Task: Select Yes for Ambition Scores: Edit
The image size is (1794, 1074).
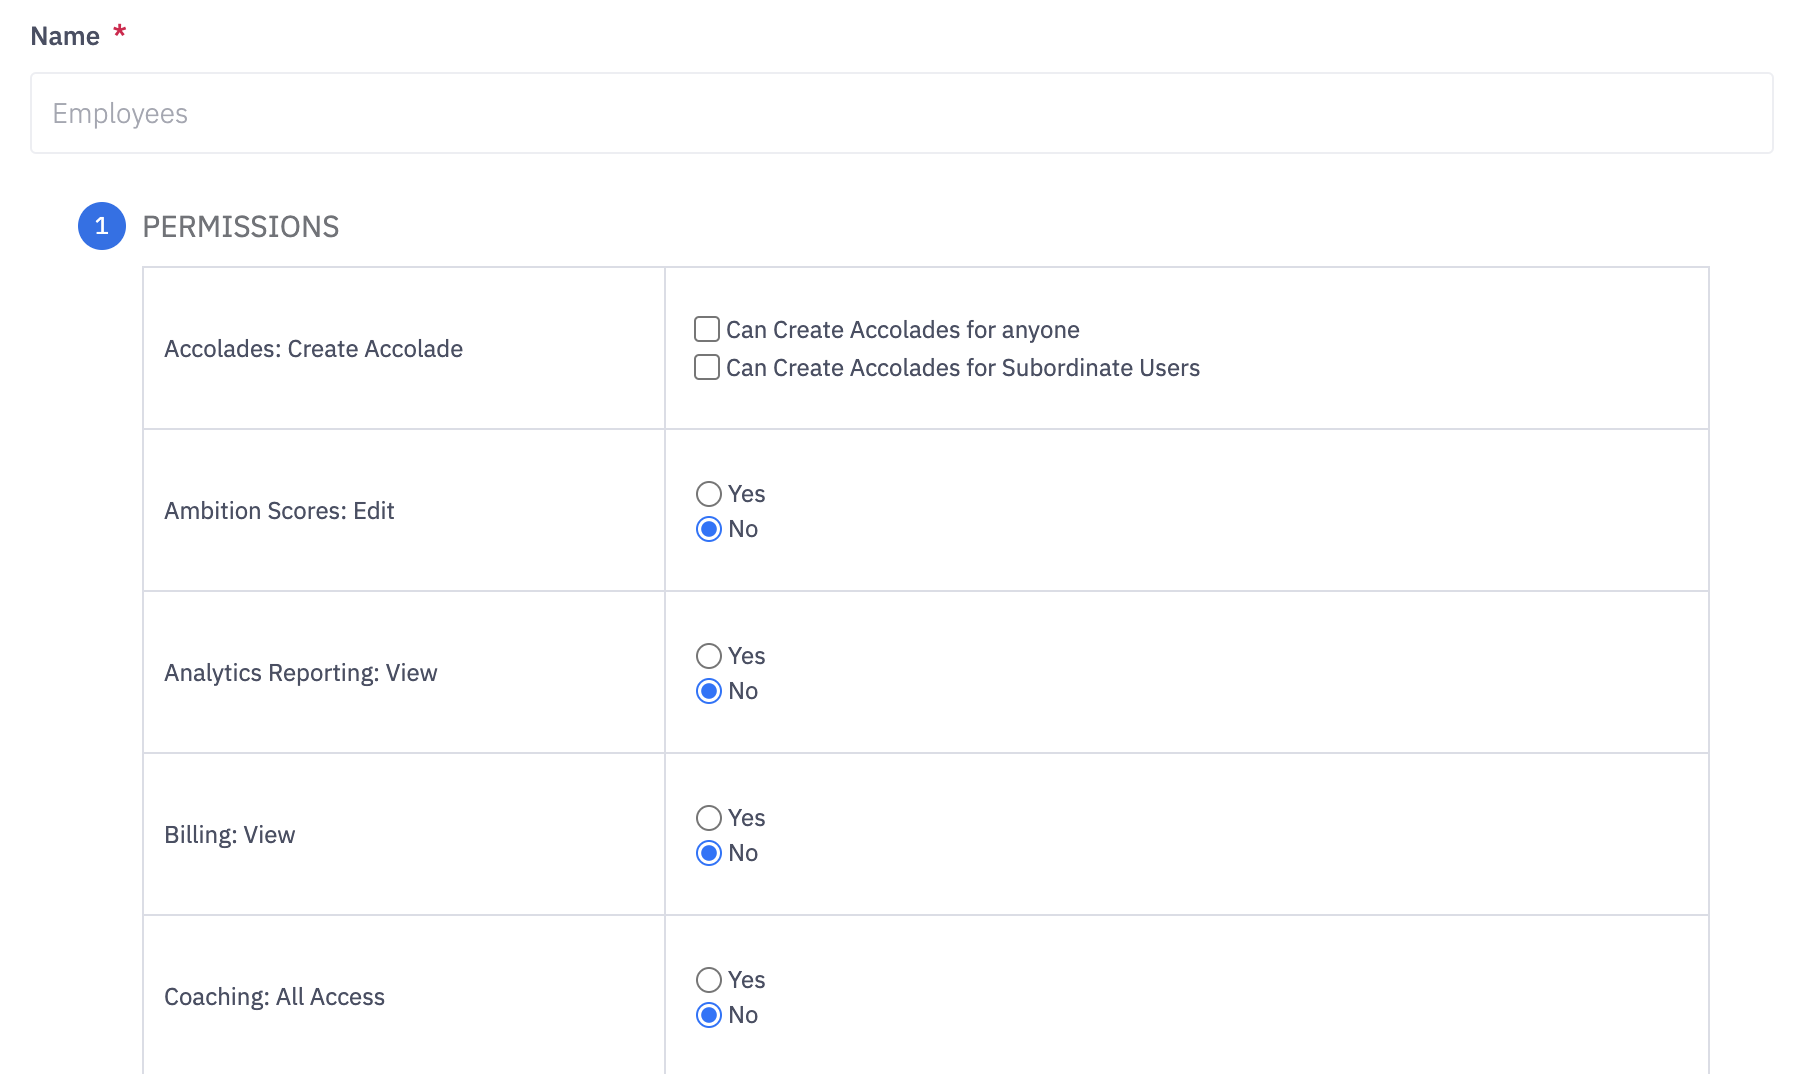Action: [x=709, y=494]
